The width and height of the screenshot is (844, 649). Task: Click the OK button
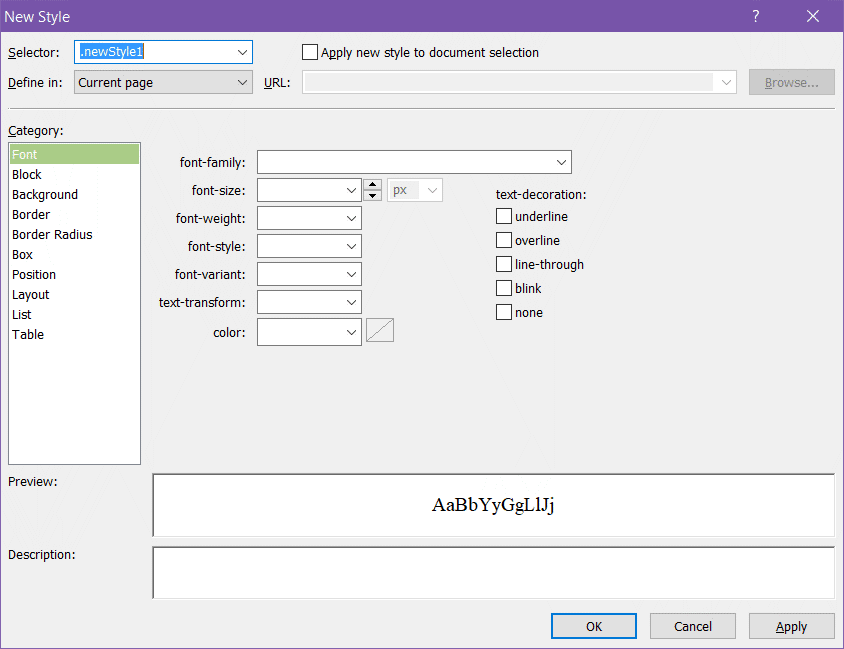click(593, 627)
